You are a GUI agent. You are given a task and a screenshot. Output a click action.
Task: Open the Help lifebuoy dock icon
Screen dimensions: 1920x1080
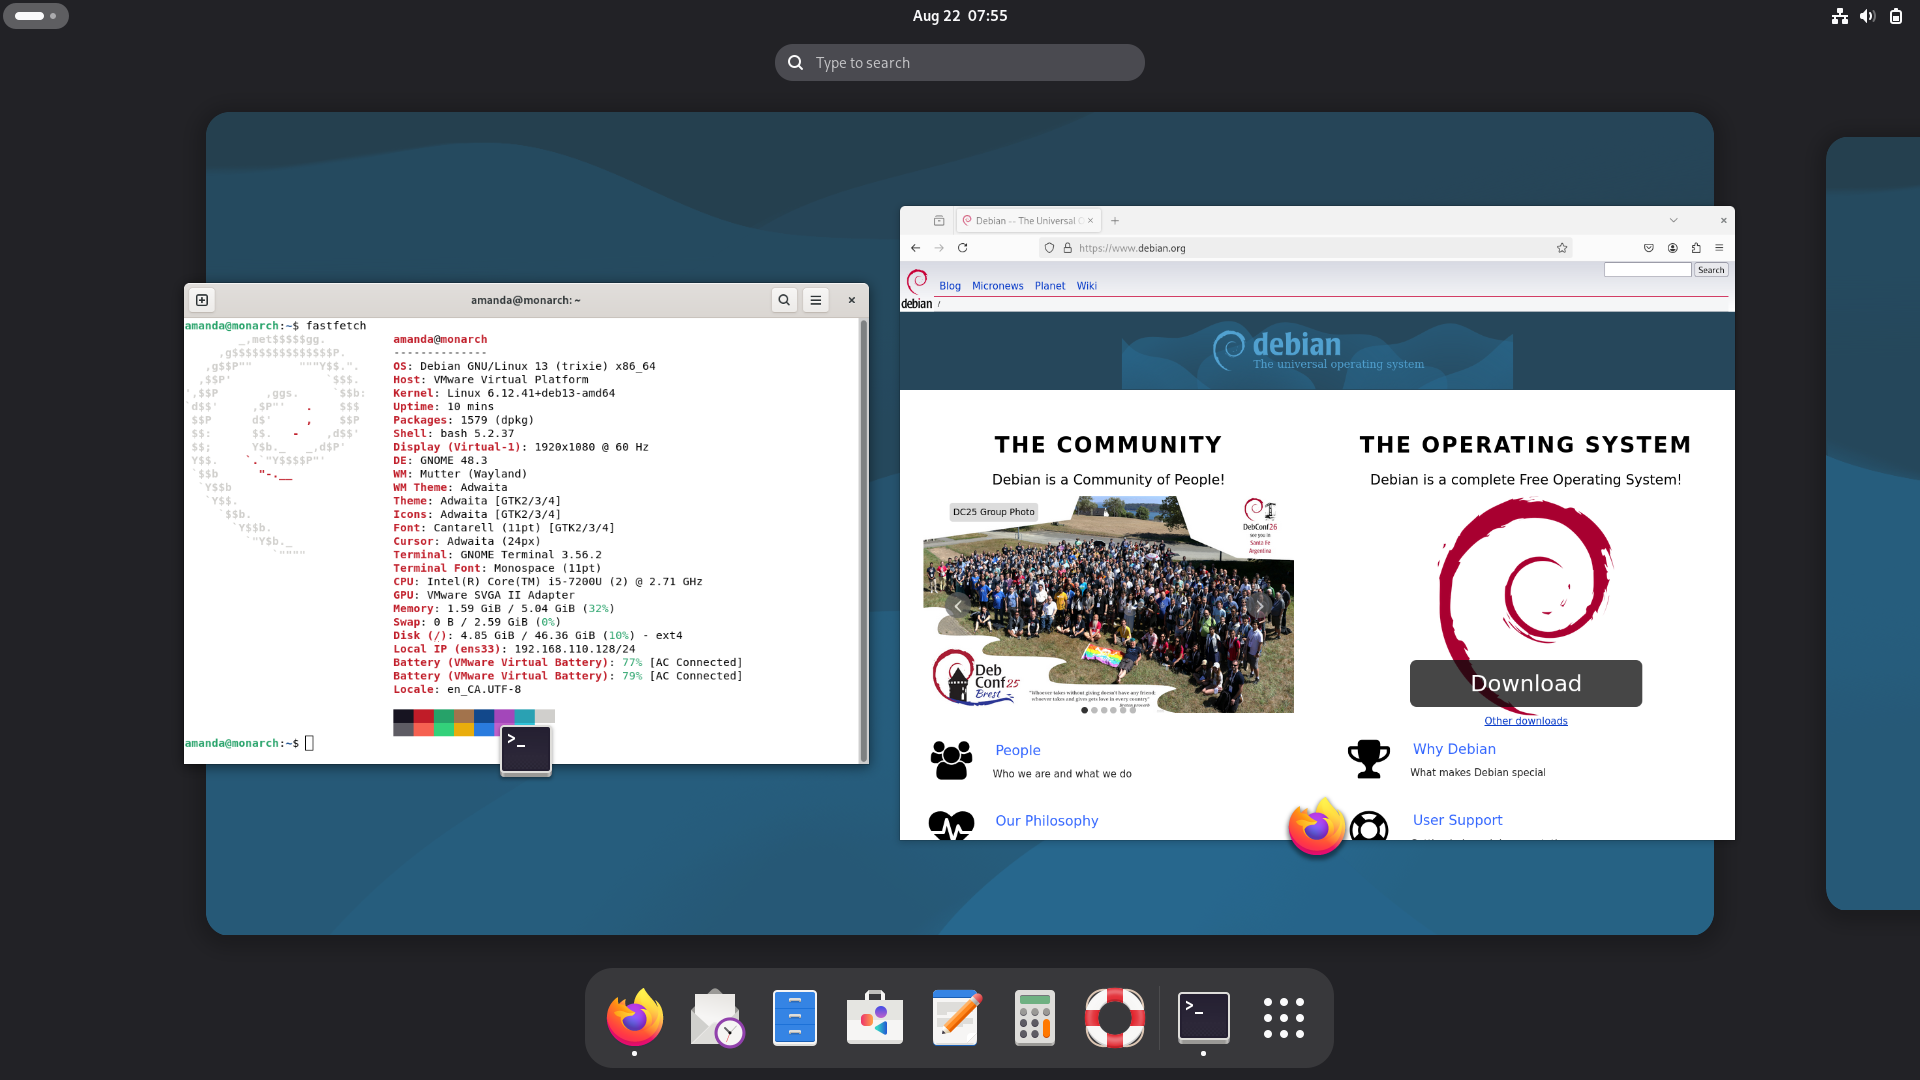point(1115,1018)
